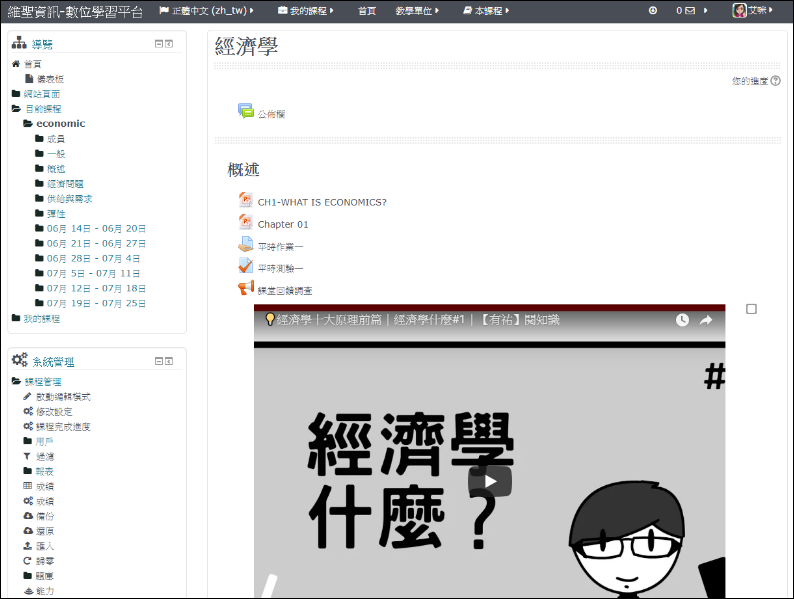The height and width of the screenshot is (599, 794).
Task: Collapse the 系統管理 block with minus button
Action: (x=158, y=361)
